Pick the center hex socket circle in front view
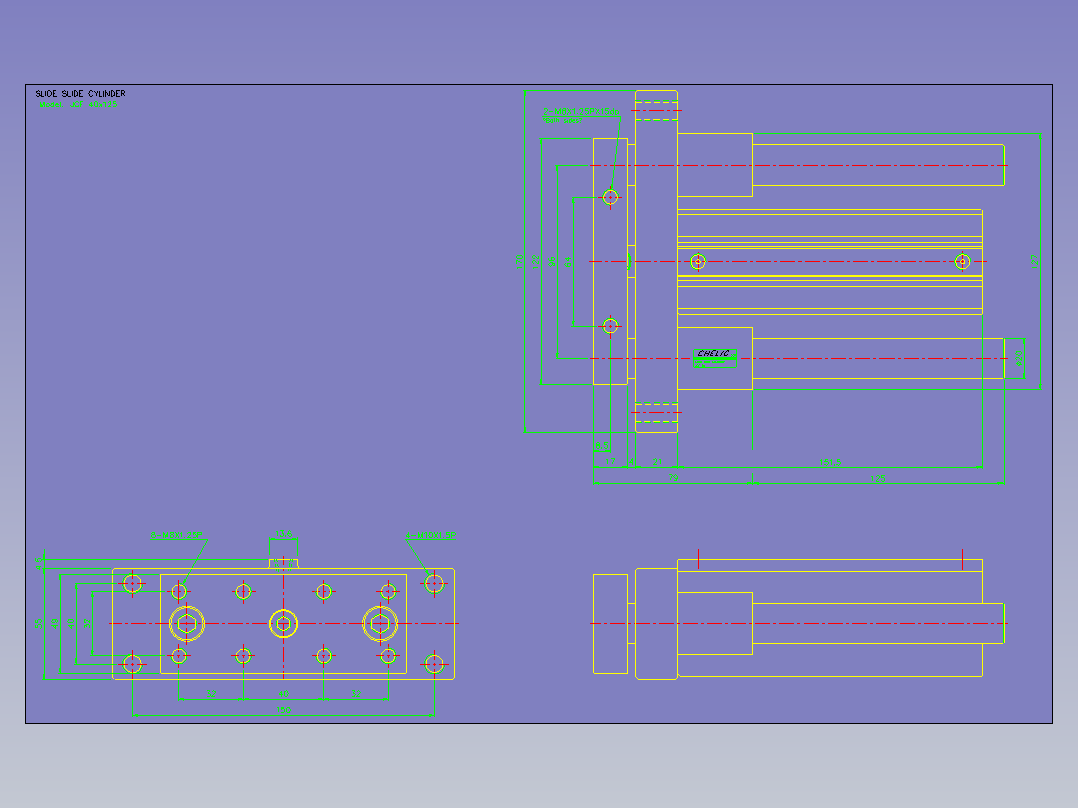Screen dimensions: 1078x808 coord(283,624)
